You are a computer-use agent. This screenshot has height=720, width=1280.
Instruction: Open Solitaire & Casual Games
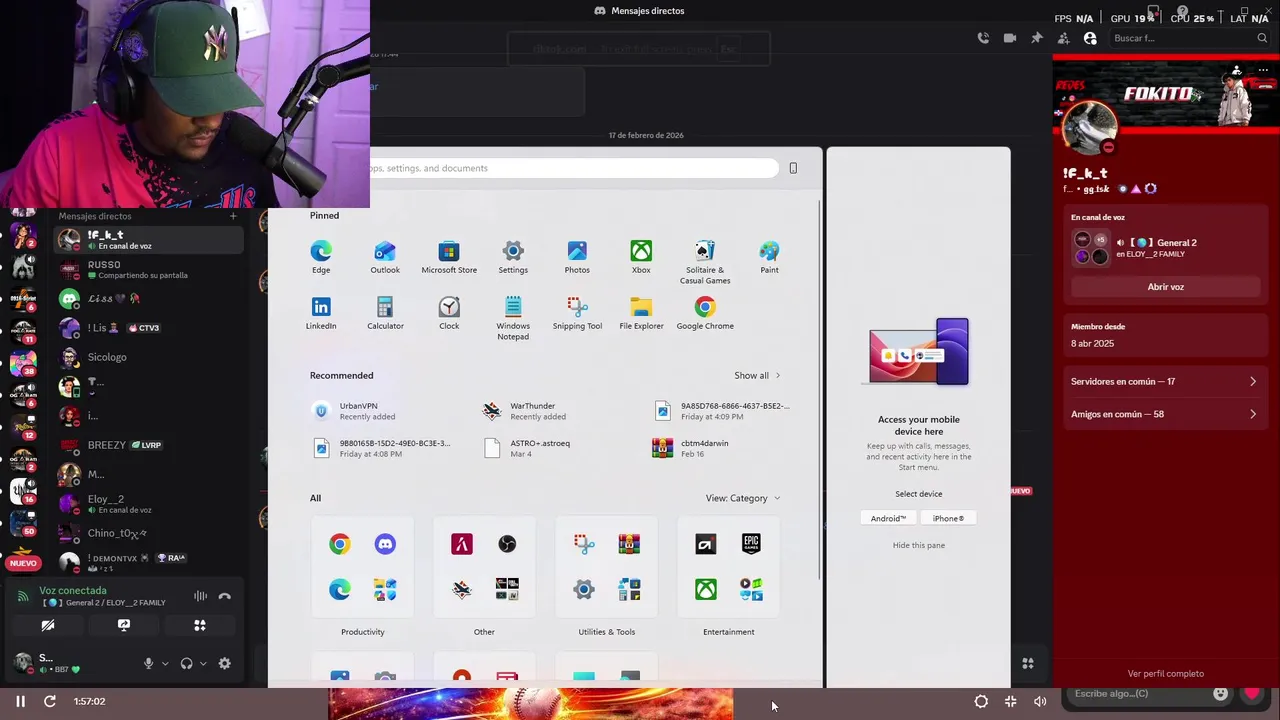pos(705,262)
